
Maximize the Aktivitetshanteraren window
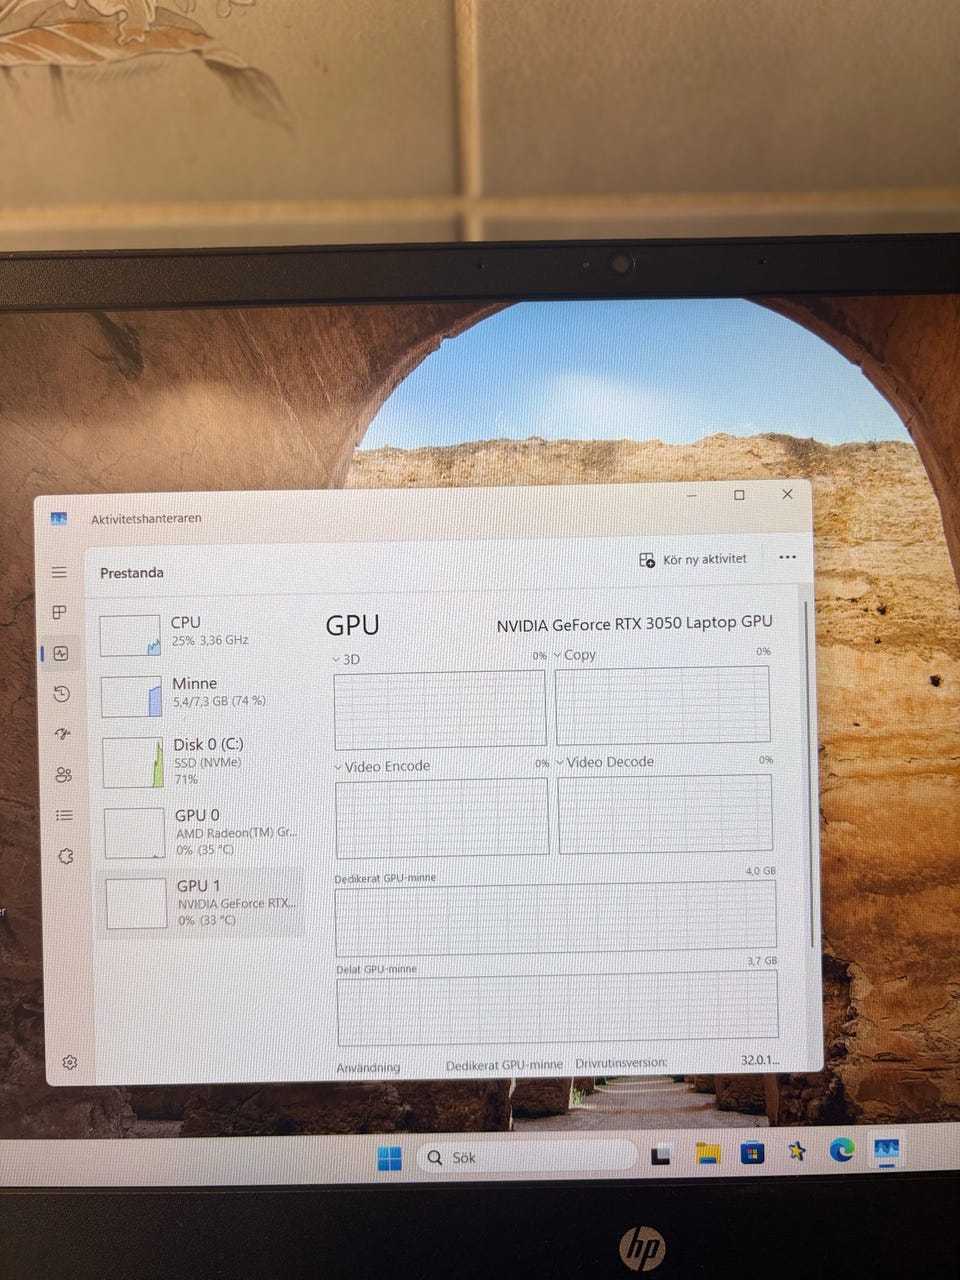[739, 495]
